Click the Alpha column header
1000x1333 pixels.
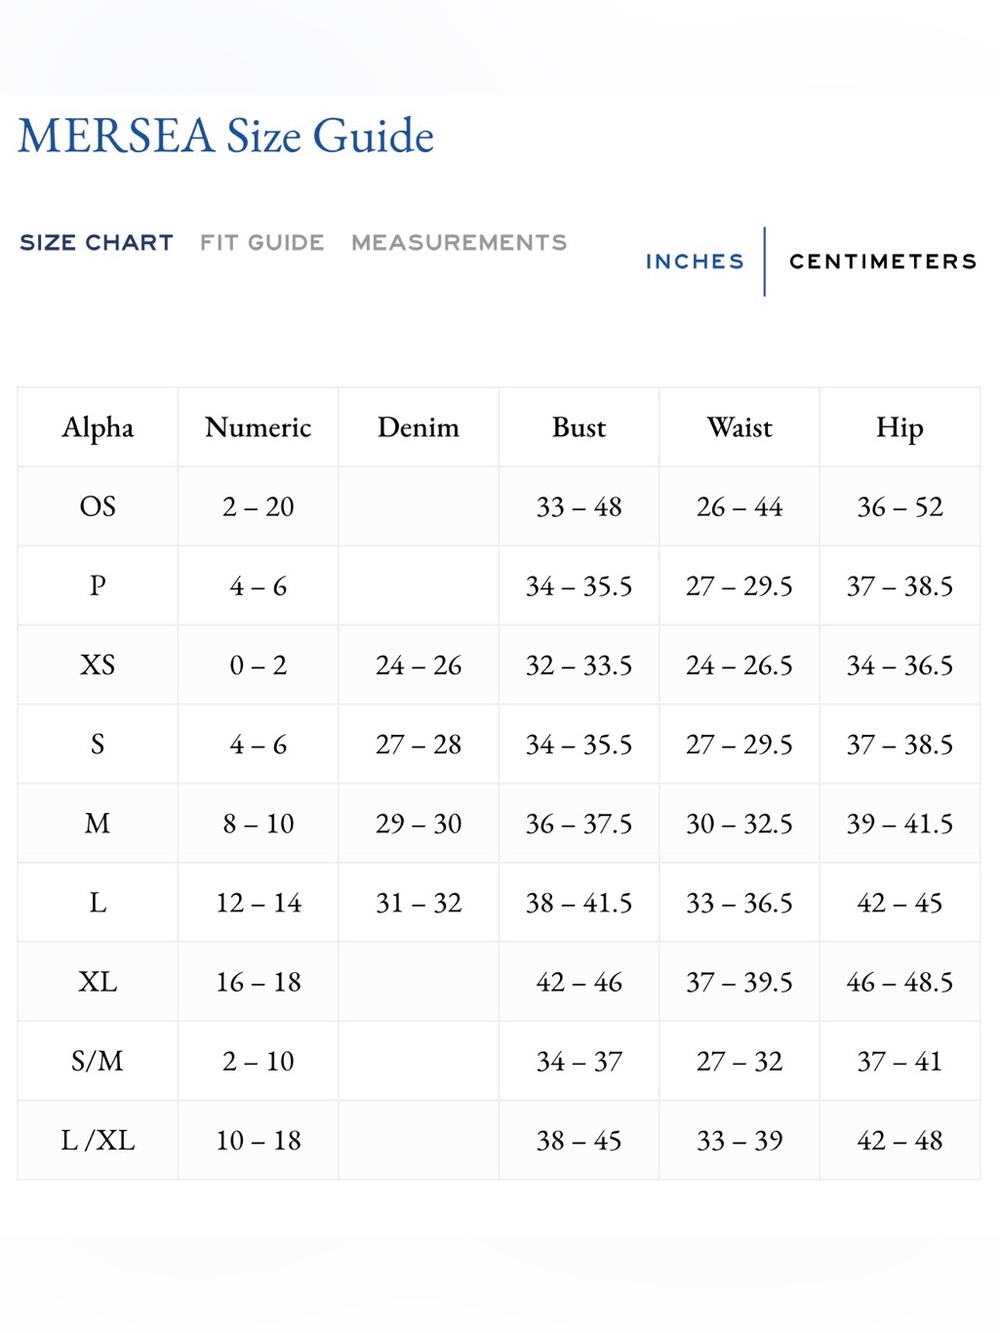[x=98, y=427]
